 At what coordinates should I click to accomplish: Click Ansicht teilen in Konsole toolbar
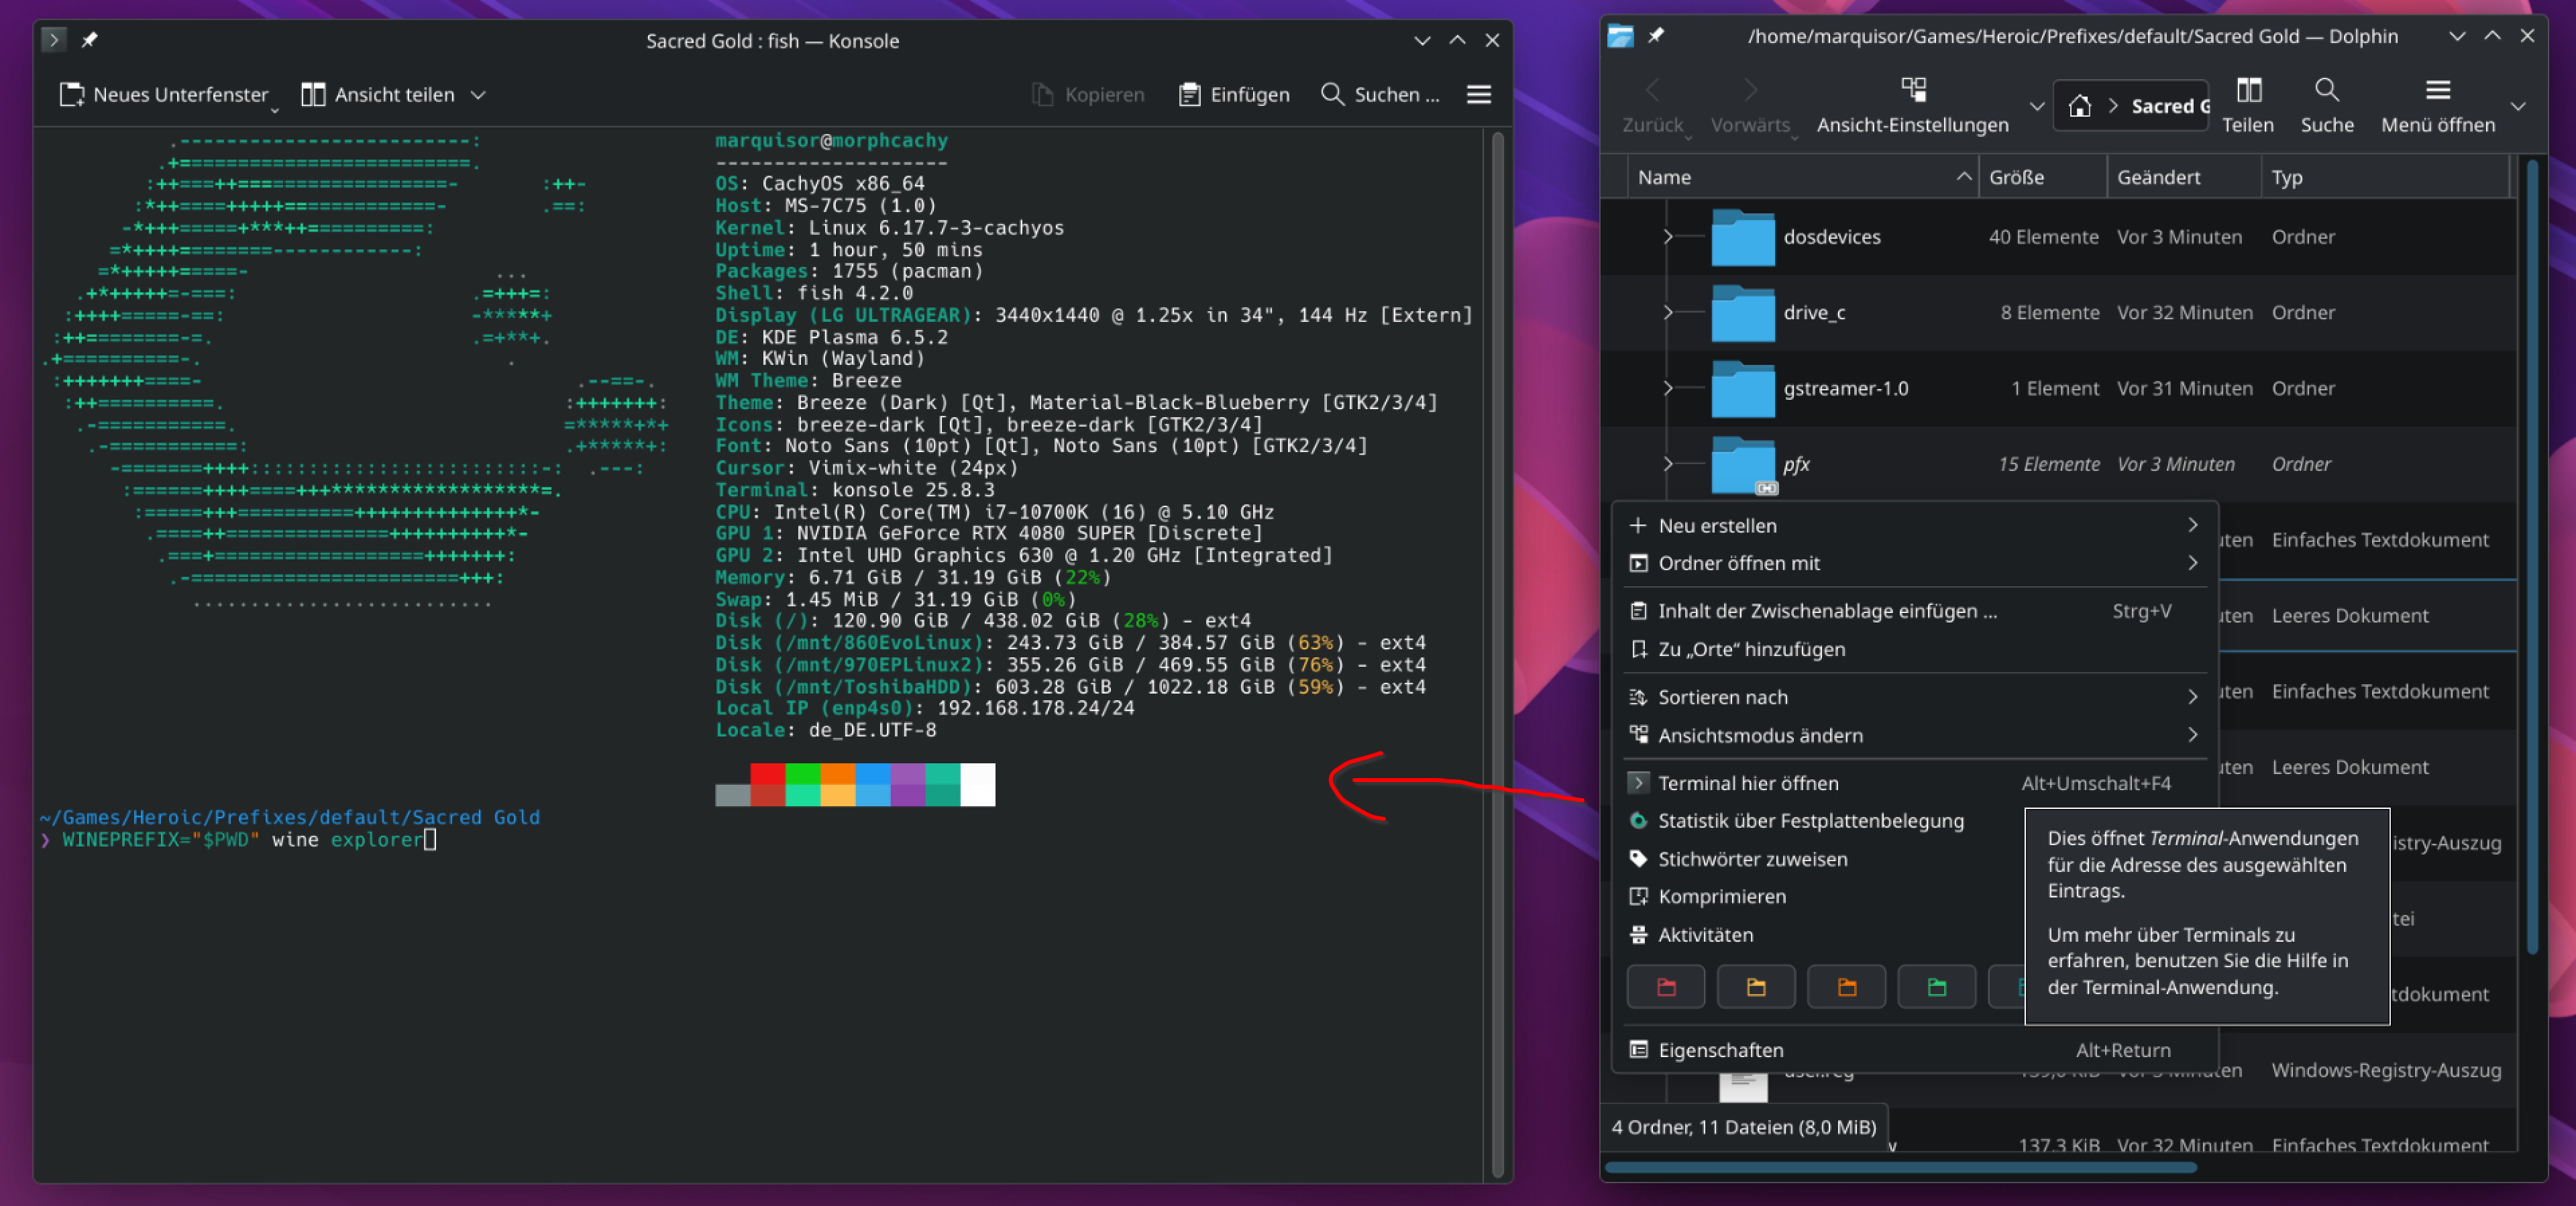[x=378, y=95]
